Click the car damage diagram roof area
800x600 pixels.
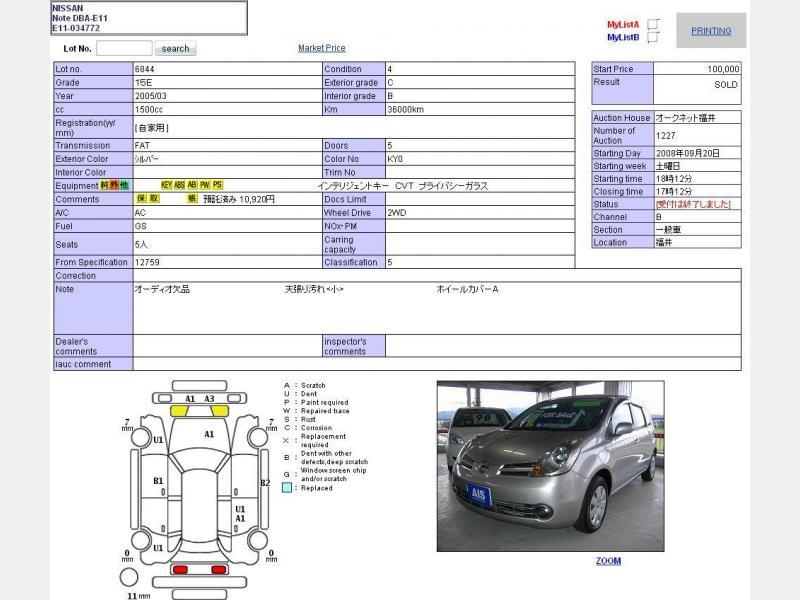click(x=199, y=505)
